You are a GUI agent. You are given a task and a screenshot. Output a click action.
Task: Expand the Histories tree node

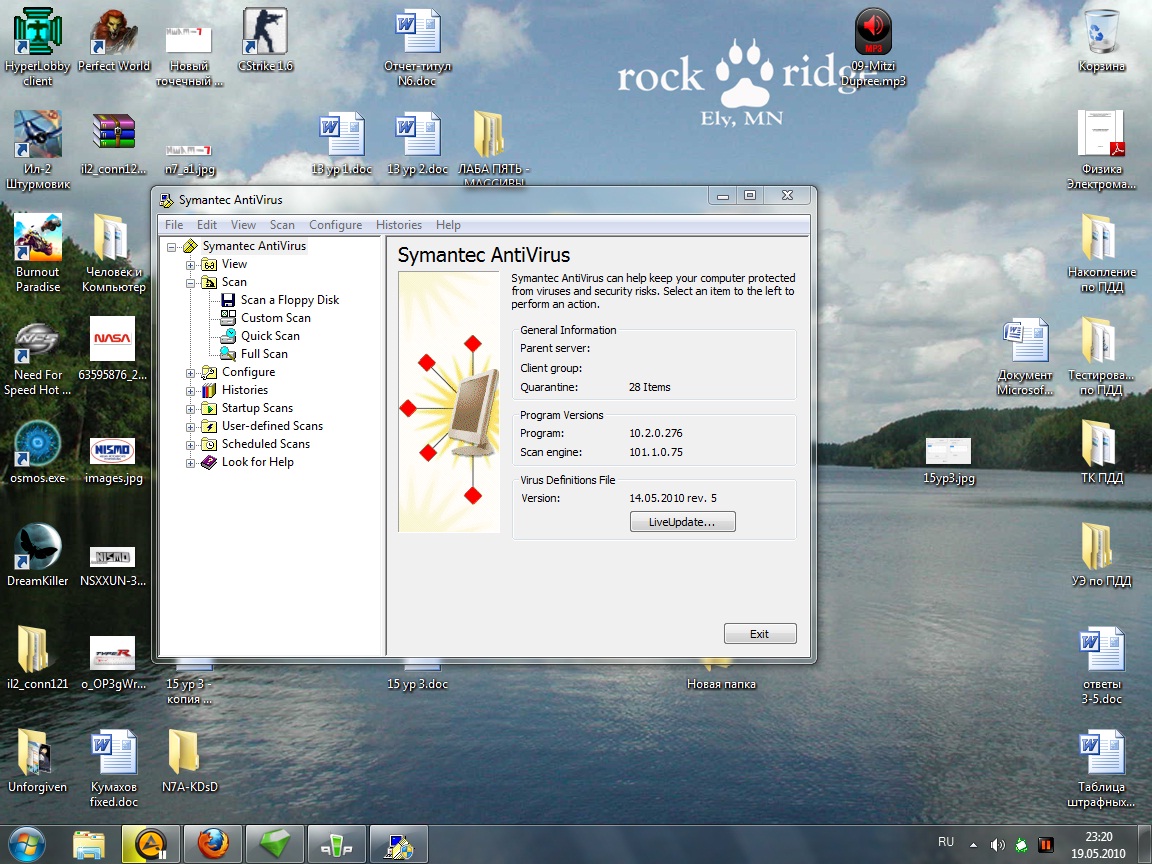[x=190, y=391]
